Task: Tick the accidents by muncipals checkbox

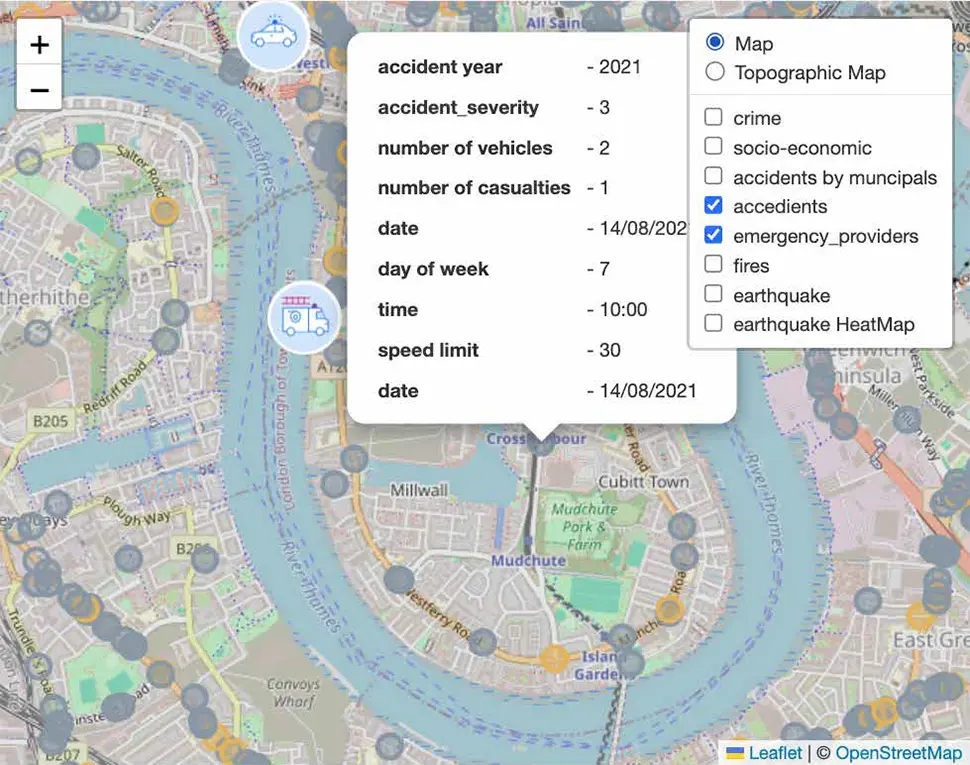Action: 713,176
